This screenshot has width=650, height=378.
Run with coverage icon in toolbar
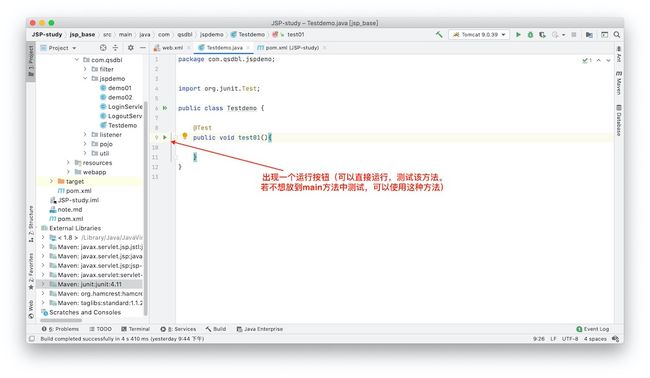pyautogui.click(x=542, y=35)
